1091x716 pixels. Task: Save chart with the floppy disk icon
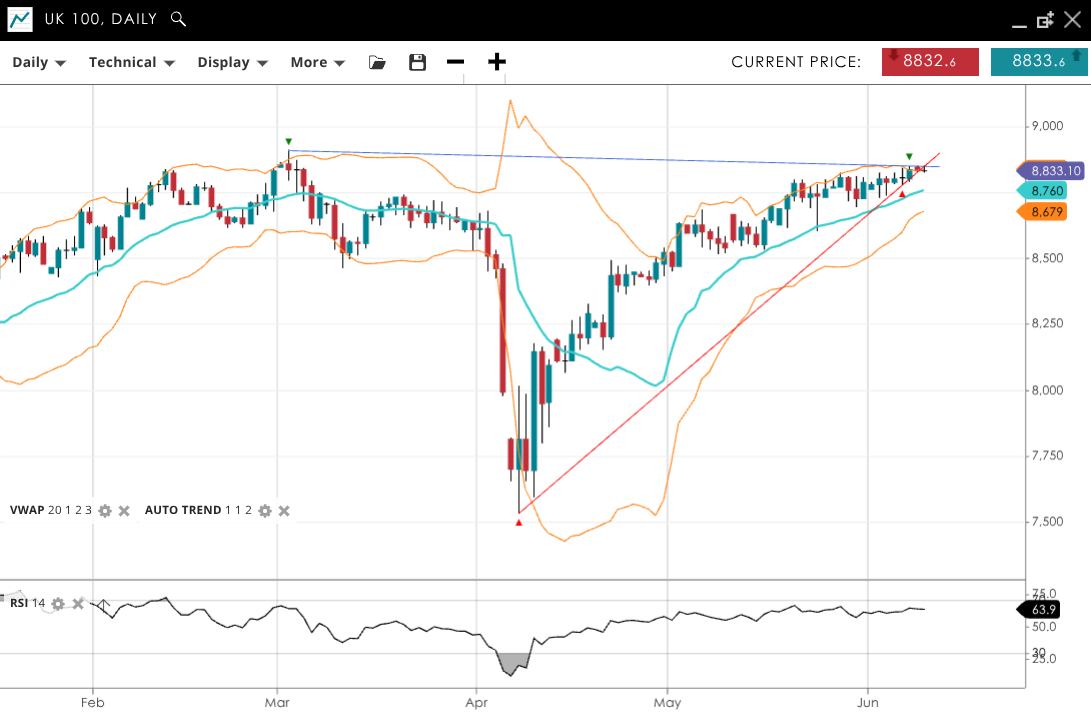pyautogui.click(x=418, y=62)
